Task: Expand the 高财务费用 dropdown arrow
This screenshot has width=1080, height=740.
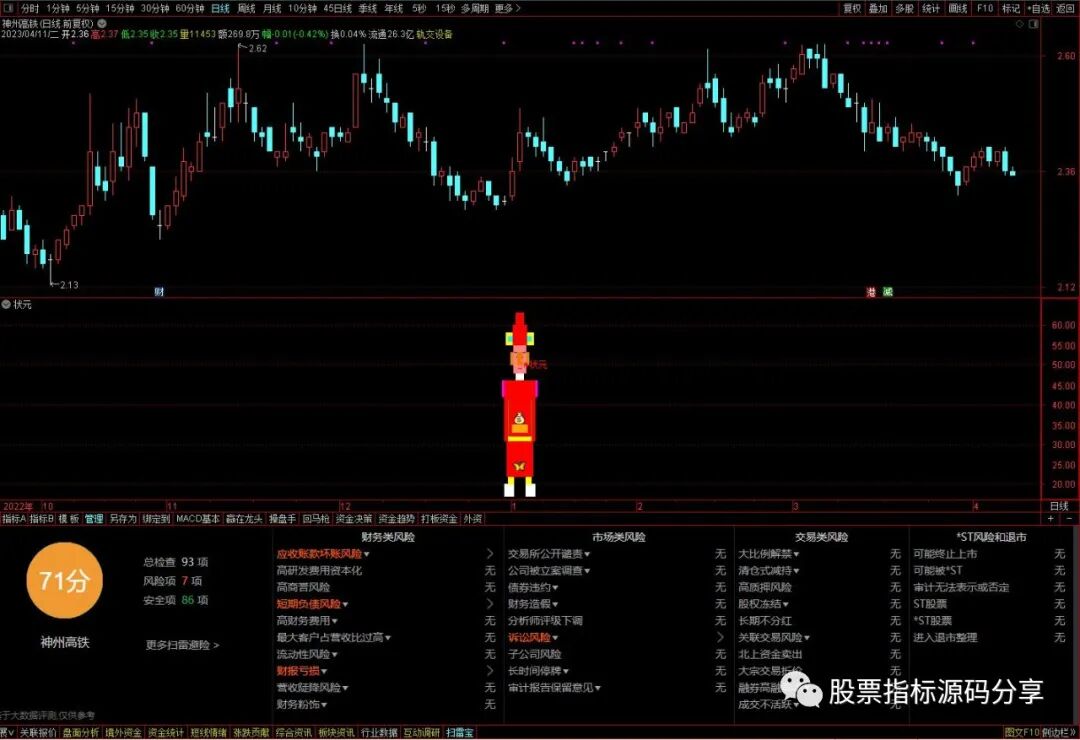Action: point(335,621)
